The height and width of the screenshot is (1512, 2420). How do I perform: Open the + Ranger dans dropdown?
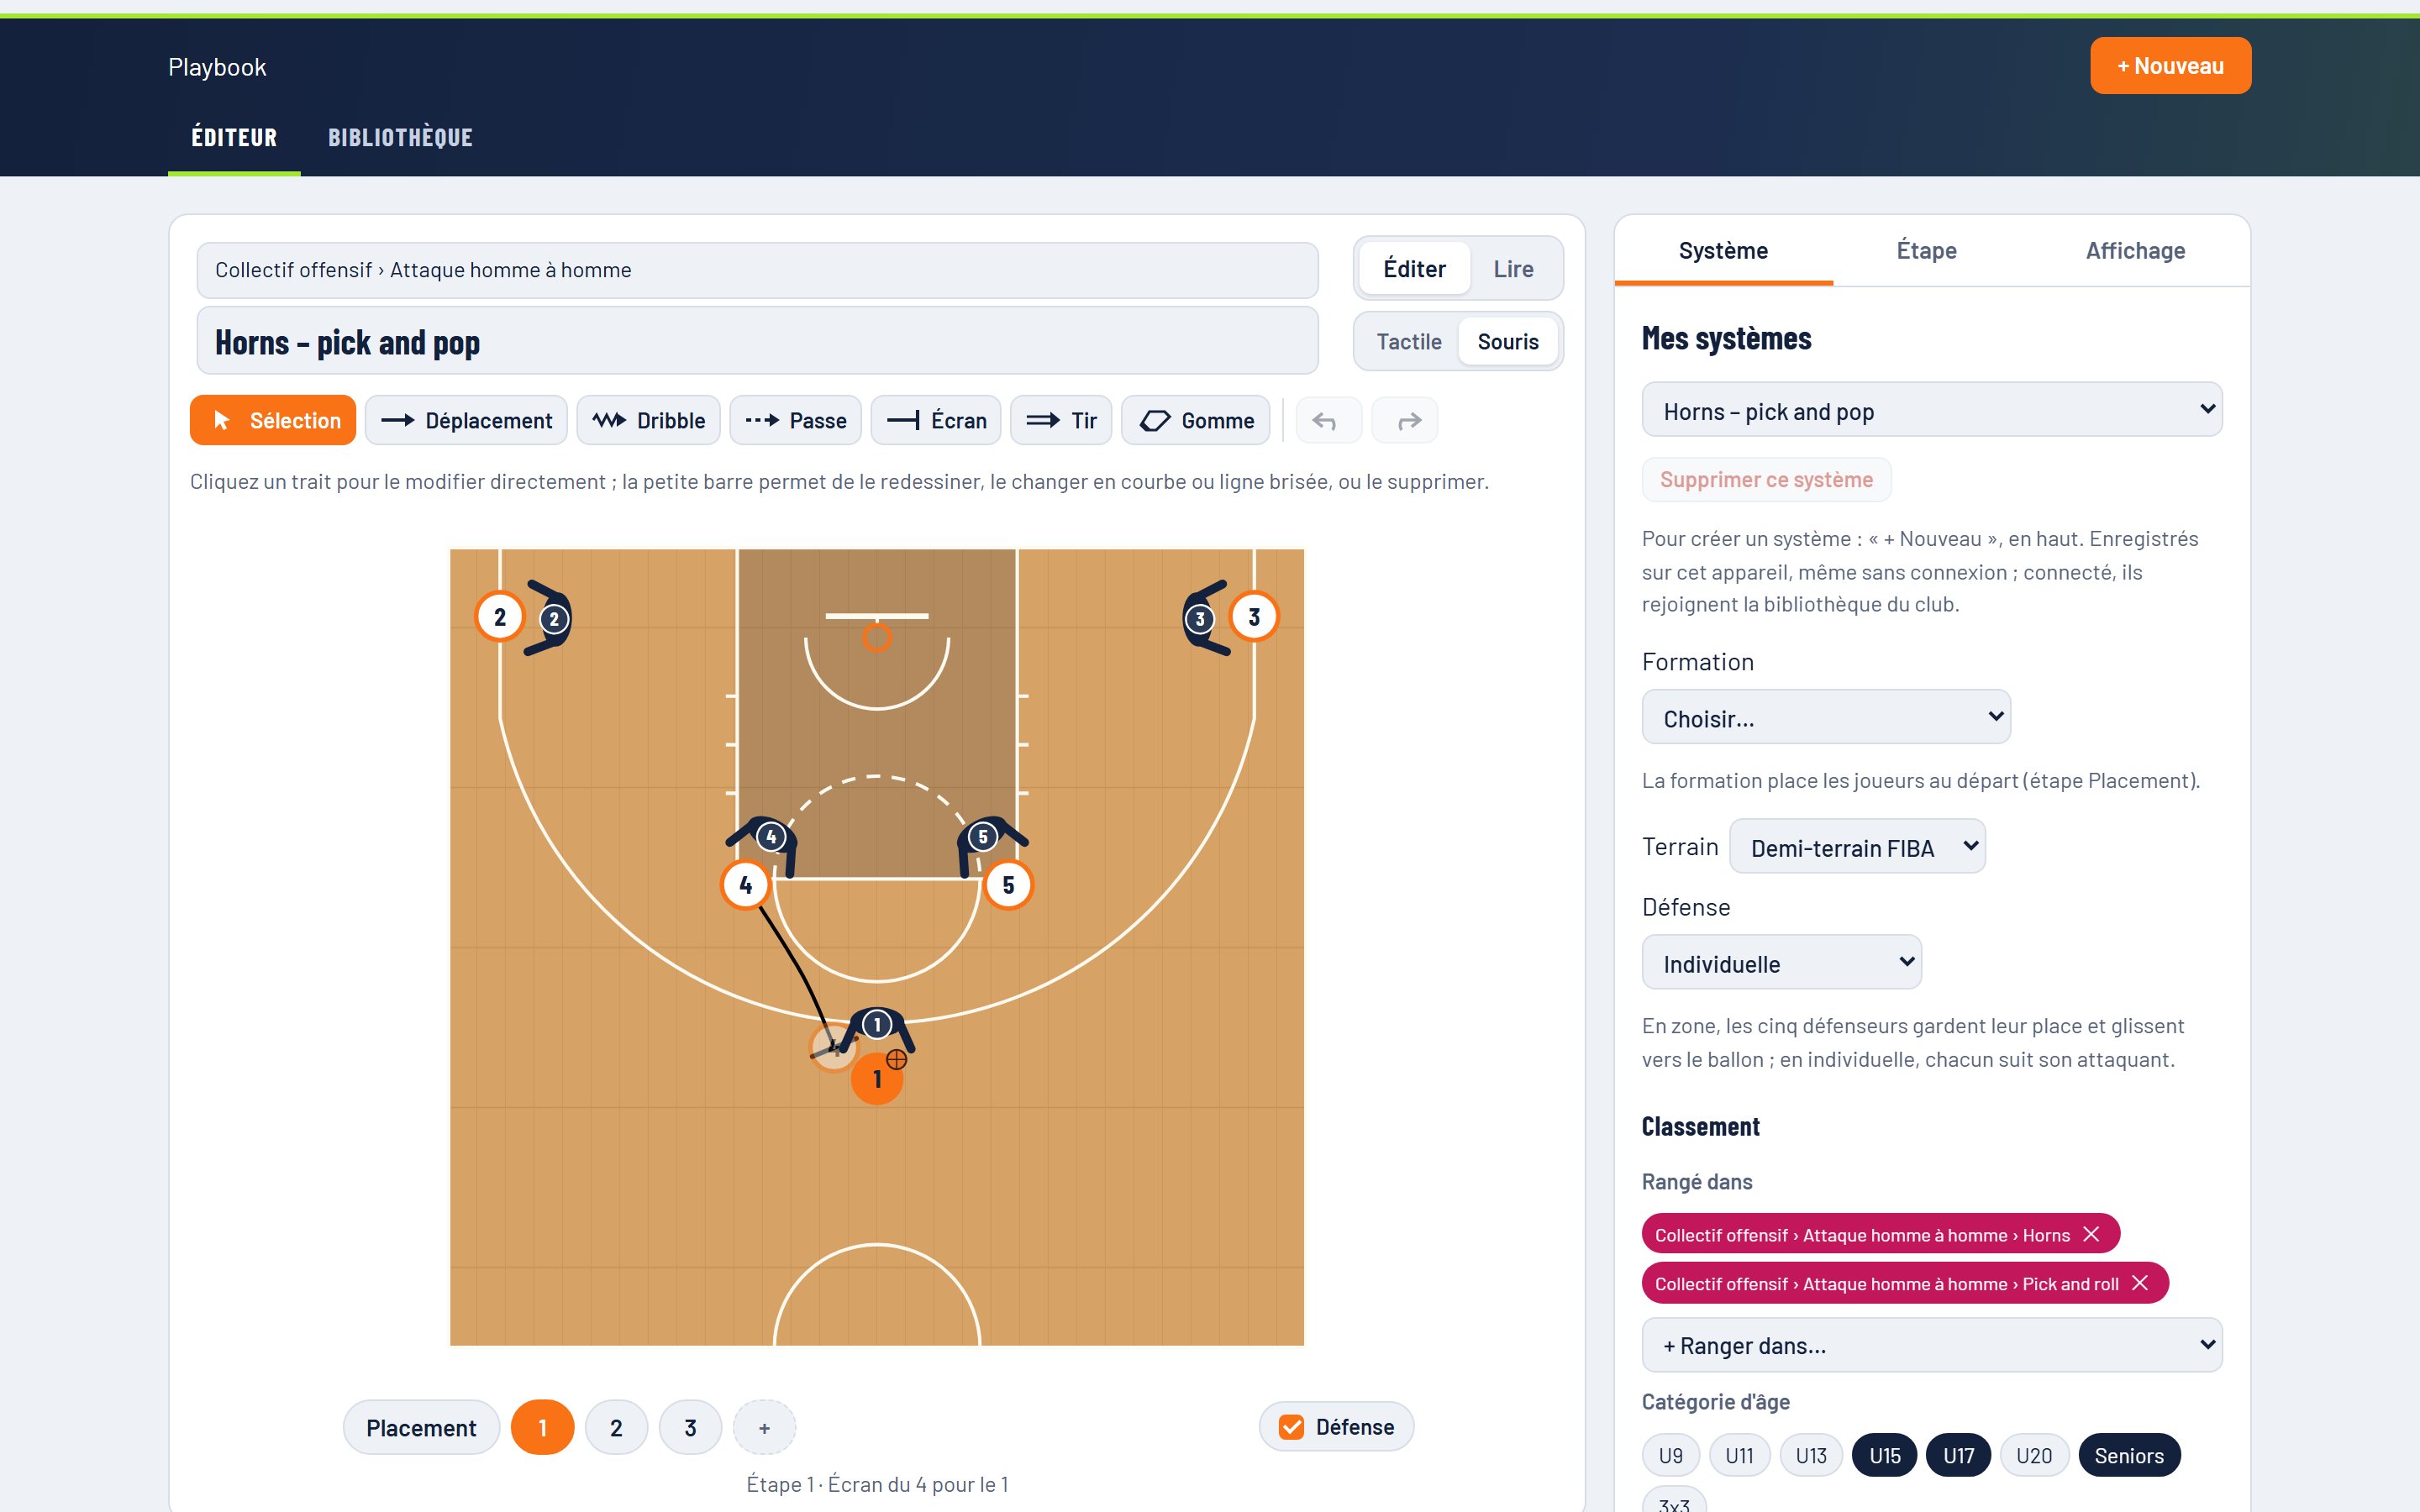click(1931, 1345)
